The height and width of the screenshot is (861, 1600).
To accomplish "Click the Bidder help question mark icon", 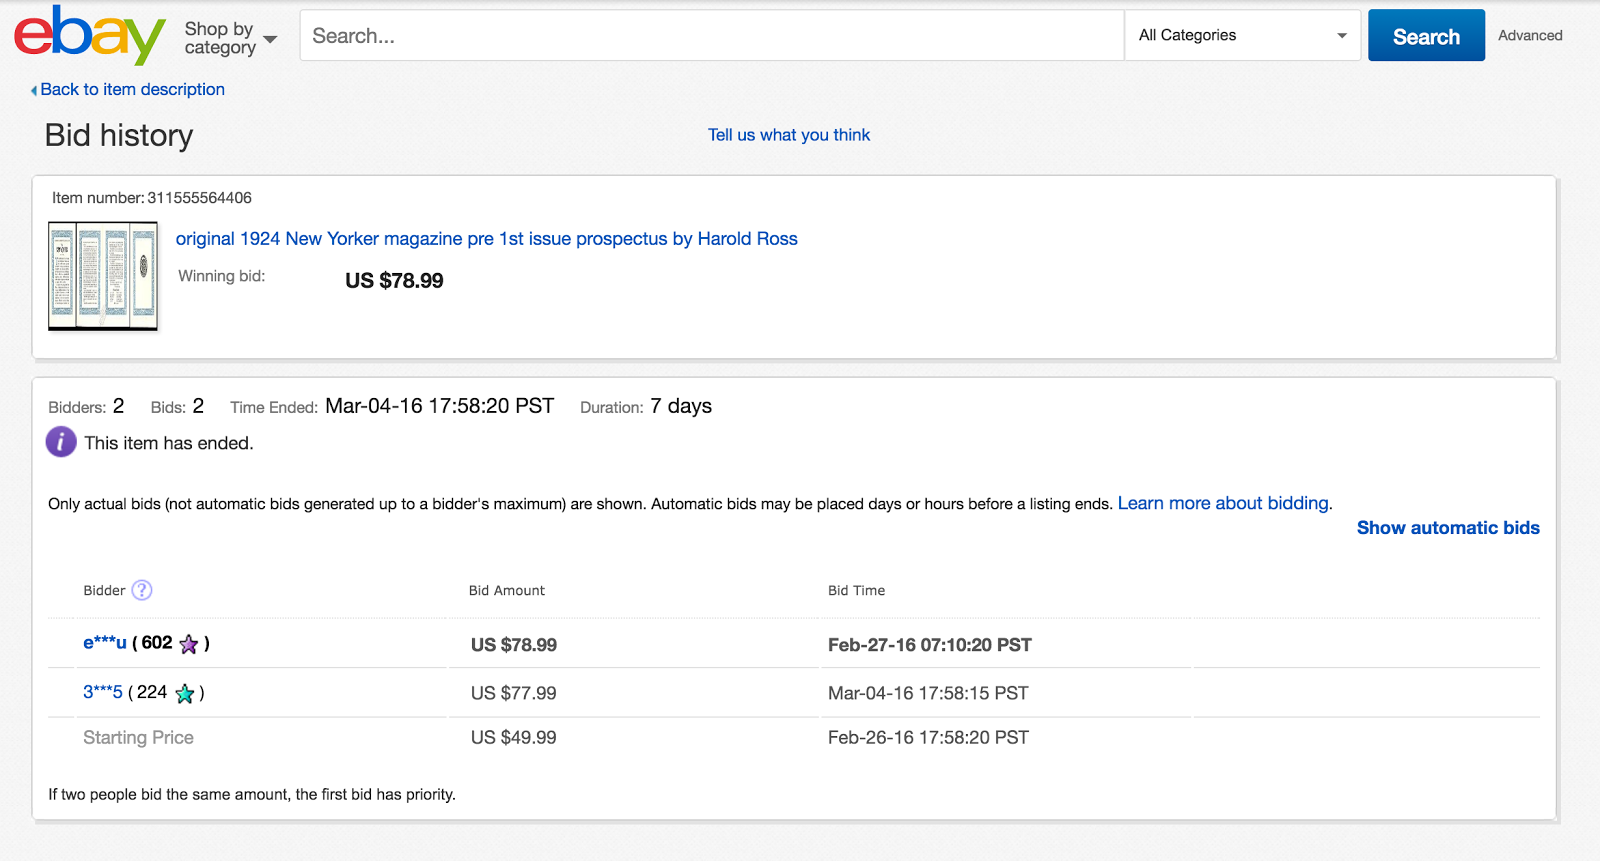I will (142, 590).
